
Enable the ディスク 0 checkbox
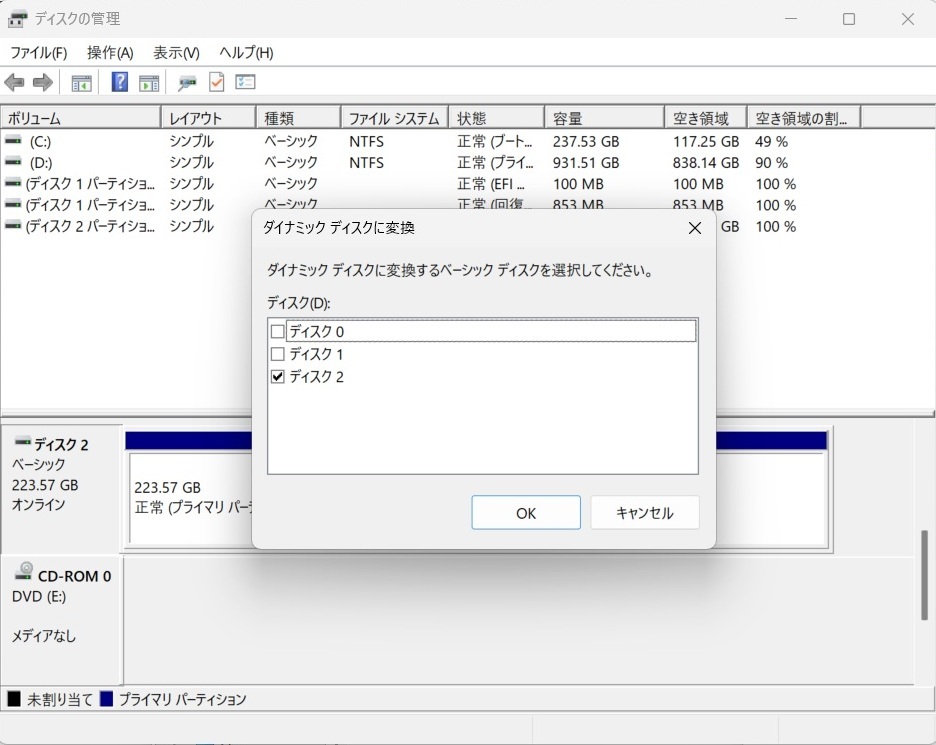[x=278, y=331]
